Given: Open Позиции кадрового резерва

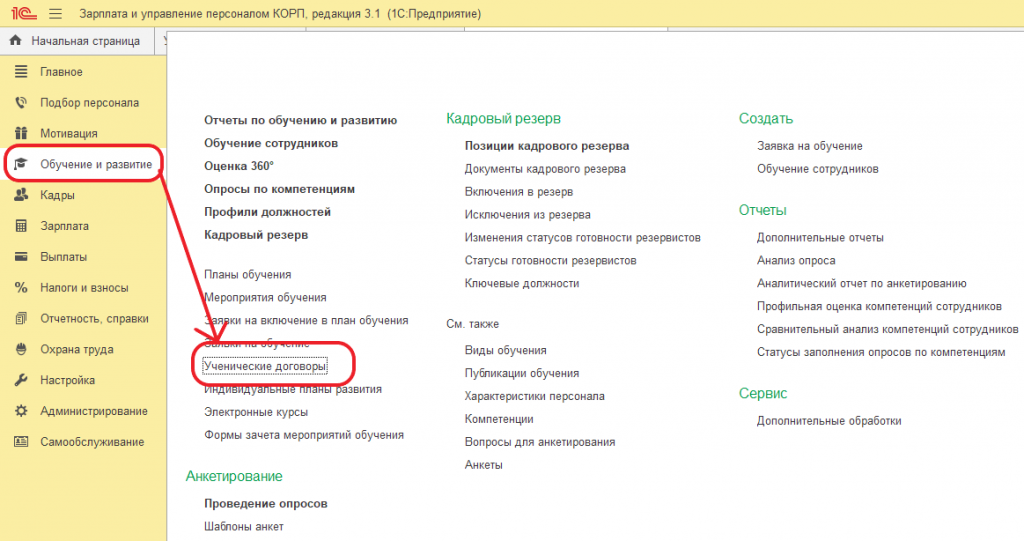Looking at the screenshot, I should (547, 146).
